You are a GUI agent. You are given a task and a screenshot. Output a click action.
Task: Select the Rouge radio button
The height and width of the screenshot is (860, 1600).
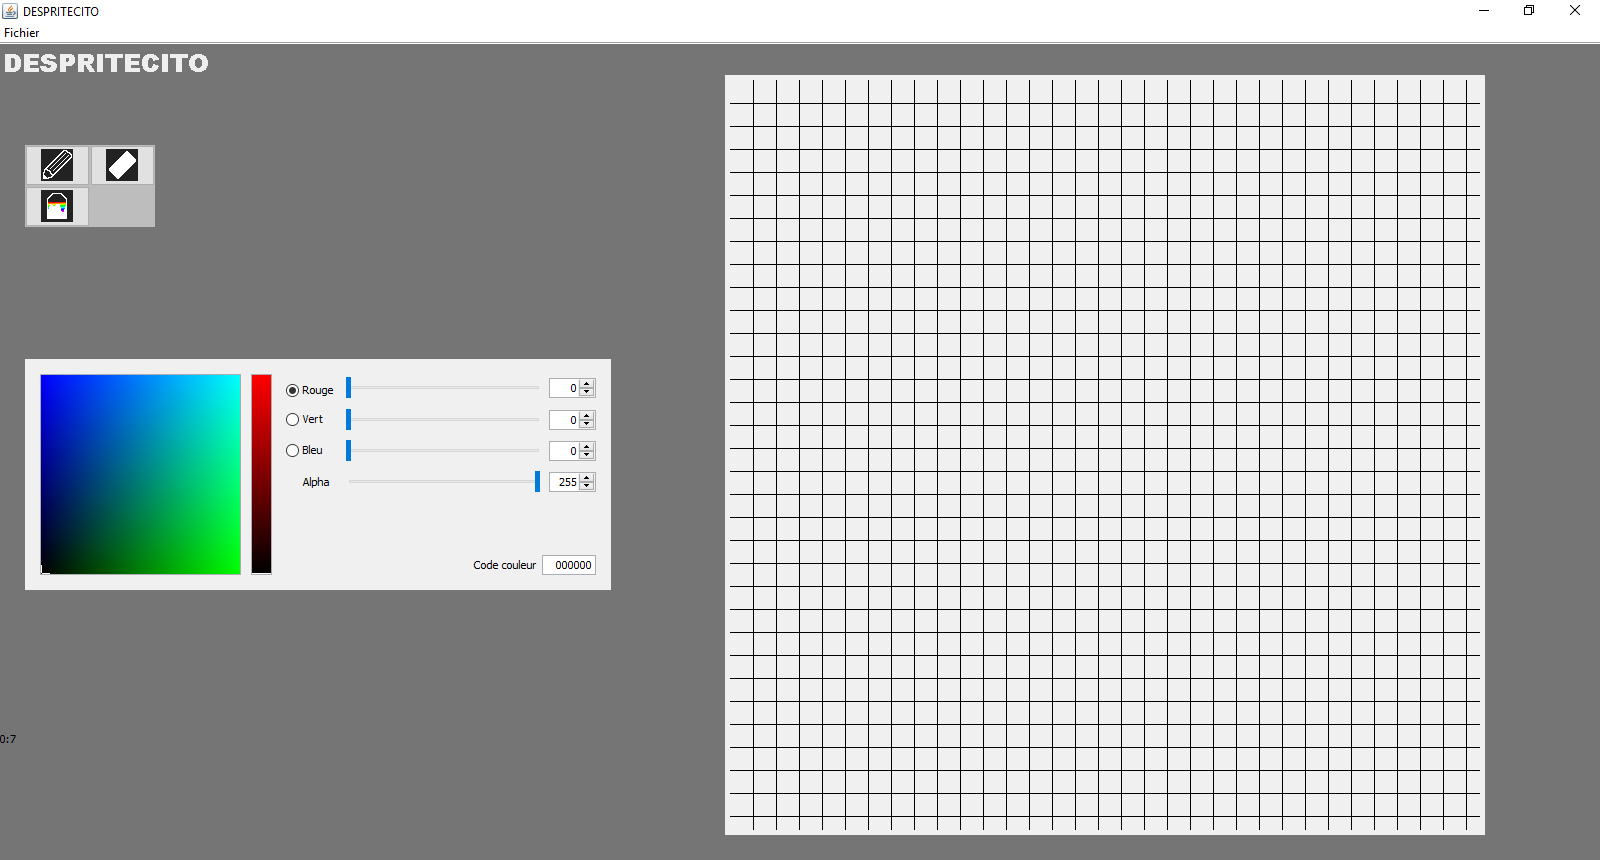pyautogui.click(x=292, y=390)
